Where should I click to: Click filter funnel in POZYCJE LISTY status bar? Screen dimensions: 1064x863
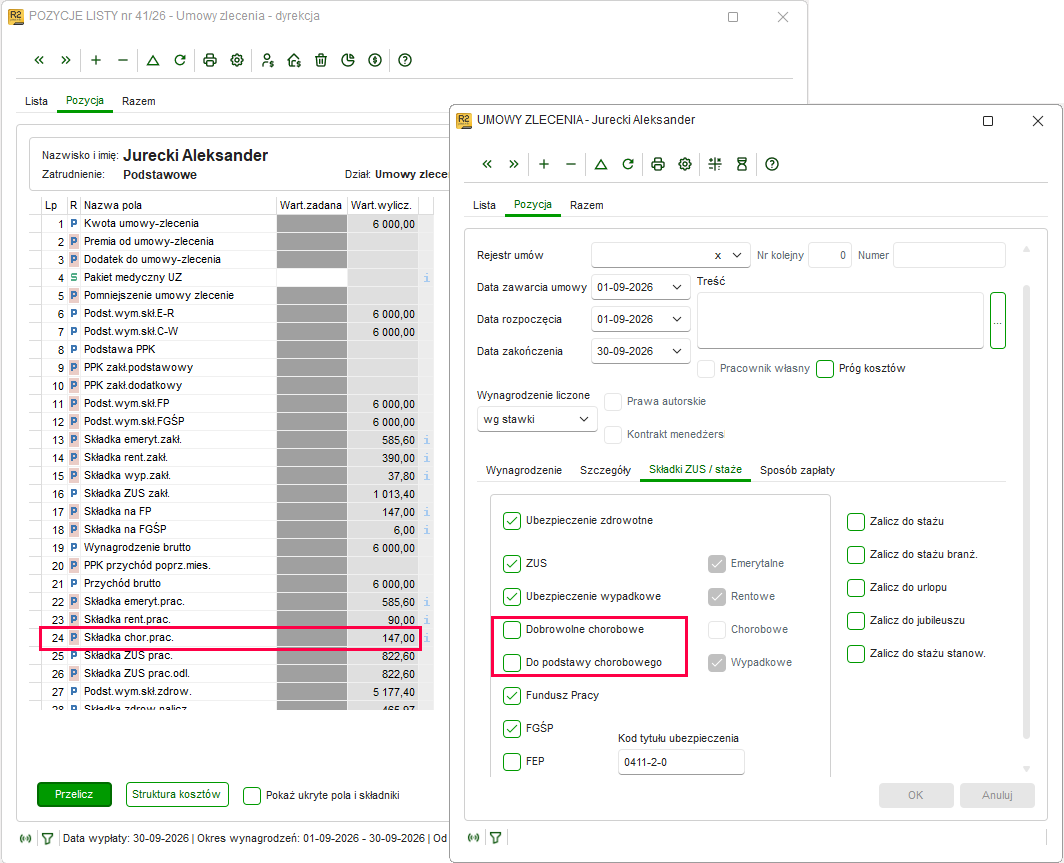48,839
